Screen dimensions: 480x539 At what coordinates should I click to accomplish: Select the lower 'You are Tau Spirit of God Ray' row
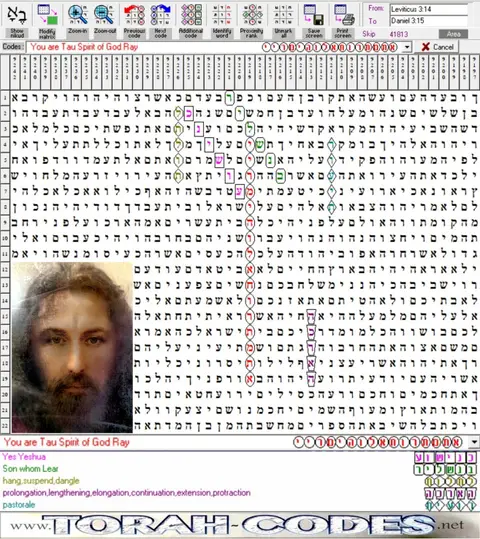pyautogui.click(x=235, y=442)
